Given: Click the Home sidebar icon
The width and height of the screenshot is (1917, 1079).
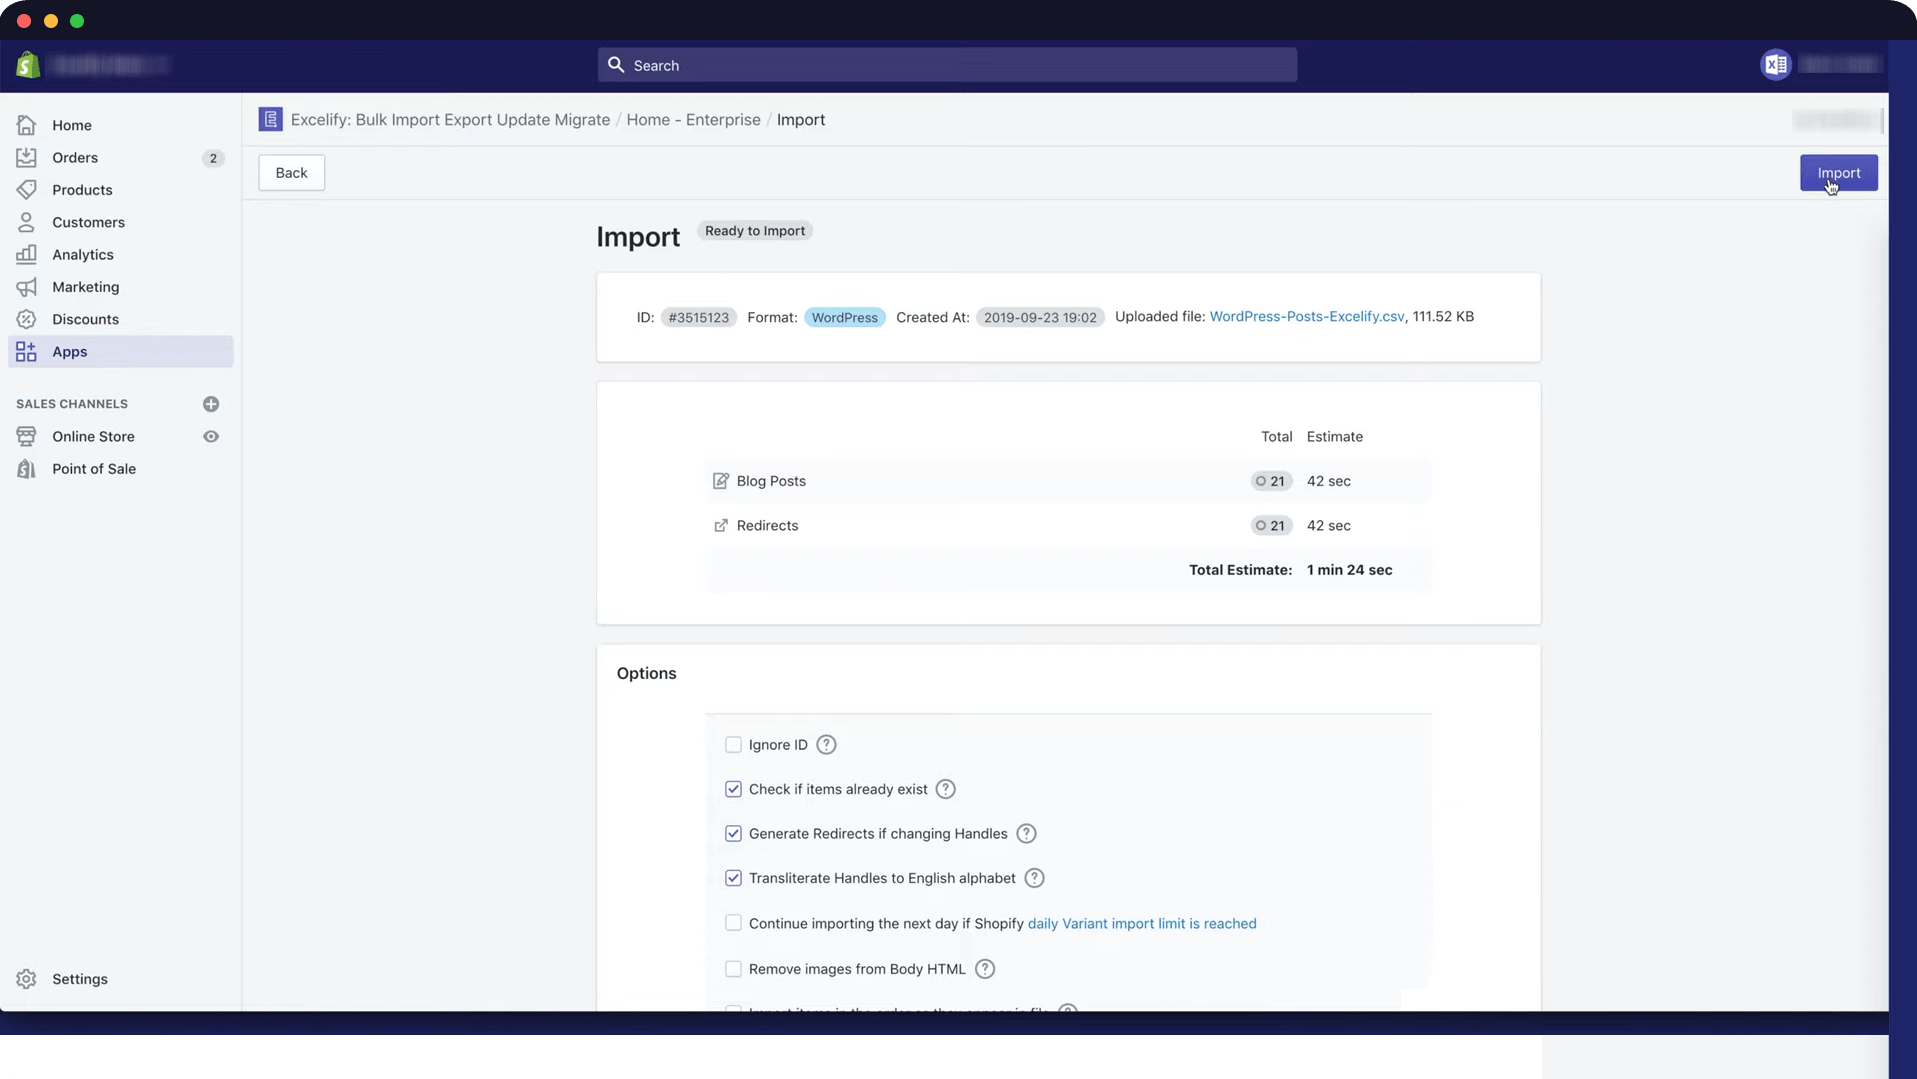Looking at the screenshot, I should 26,125.
